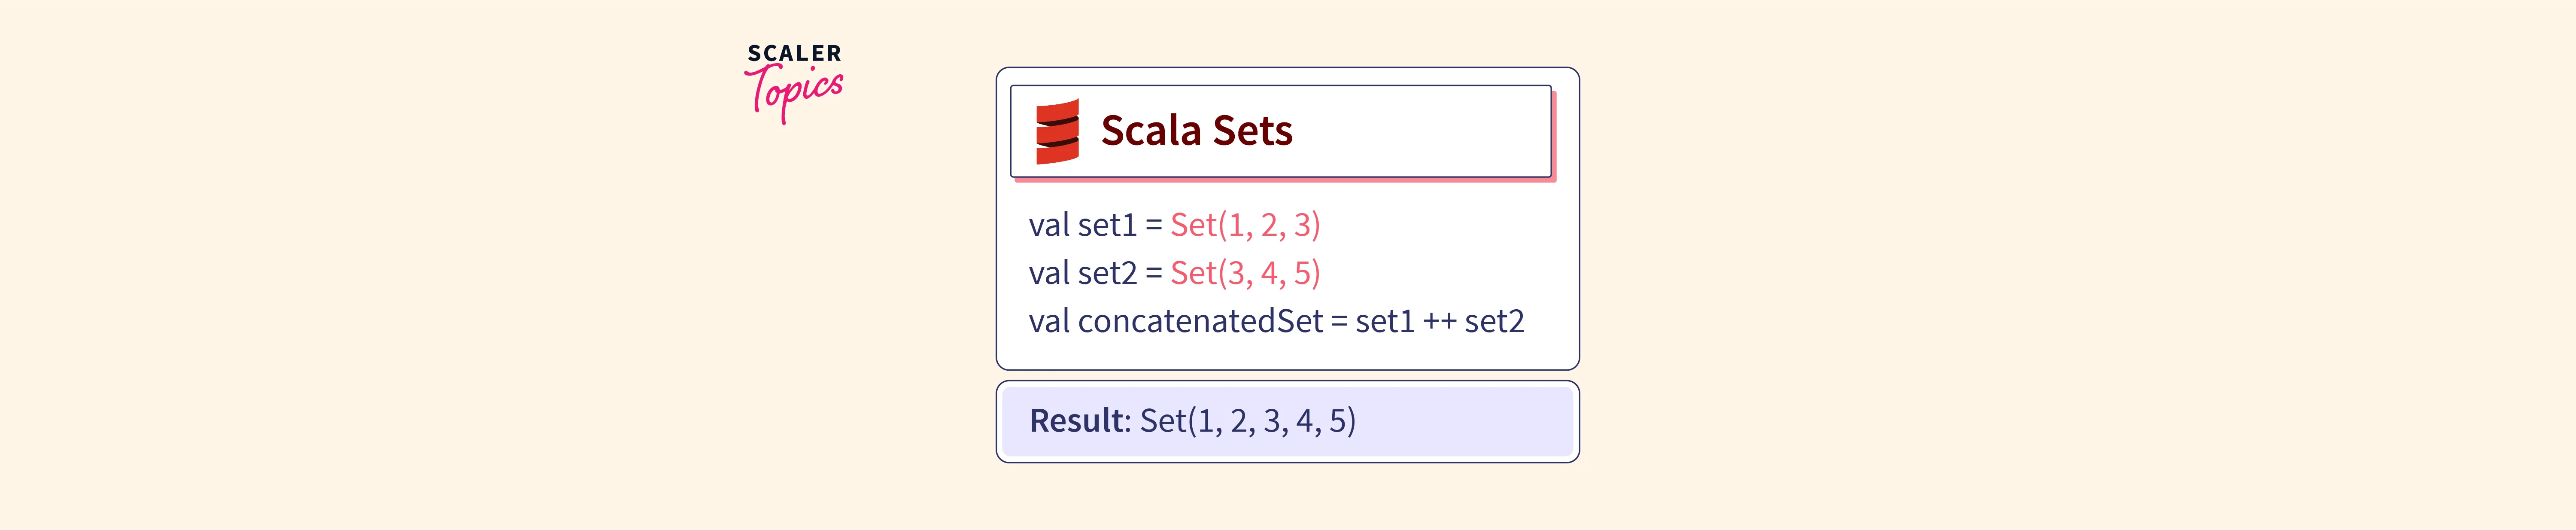The height and width of the screenshot is (530, 2576).
Task: Click the ++ operator in code
Action: click(x=1439, y=321)
